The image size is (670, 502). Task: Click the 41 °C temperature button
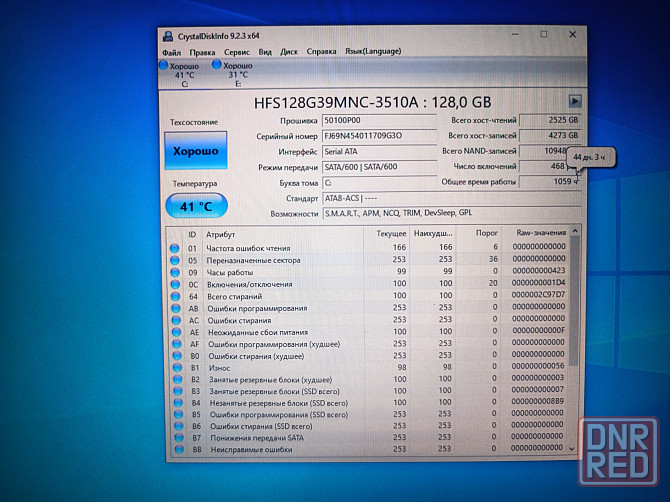(x=196, y=207)
